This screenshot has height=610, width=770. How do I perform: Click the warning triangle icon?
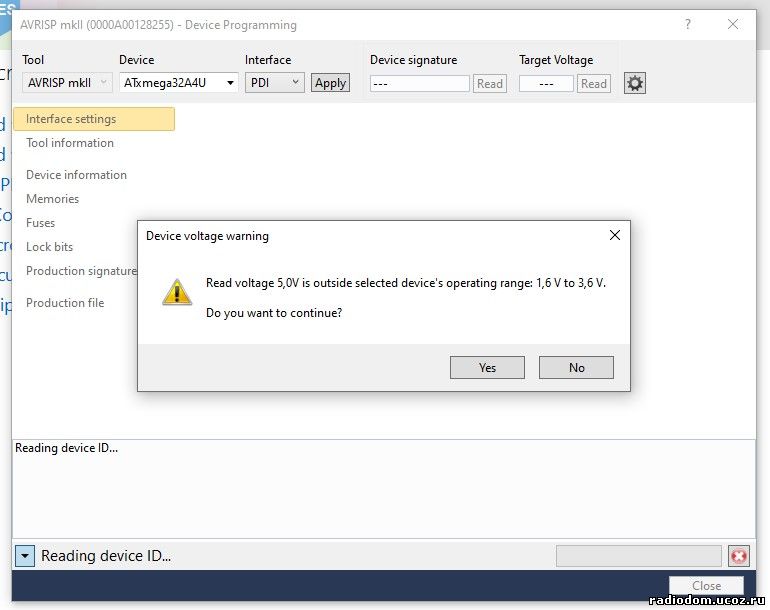[177, 292]
